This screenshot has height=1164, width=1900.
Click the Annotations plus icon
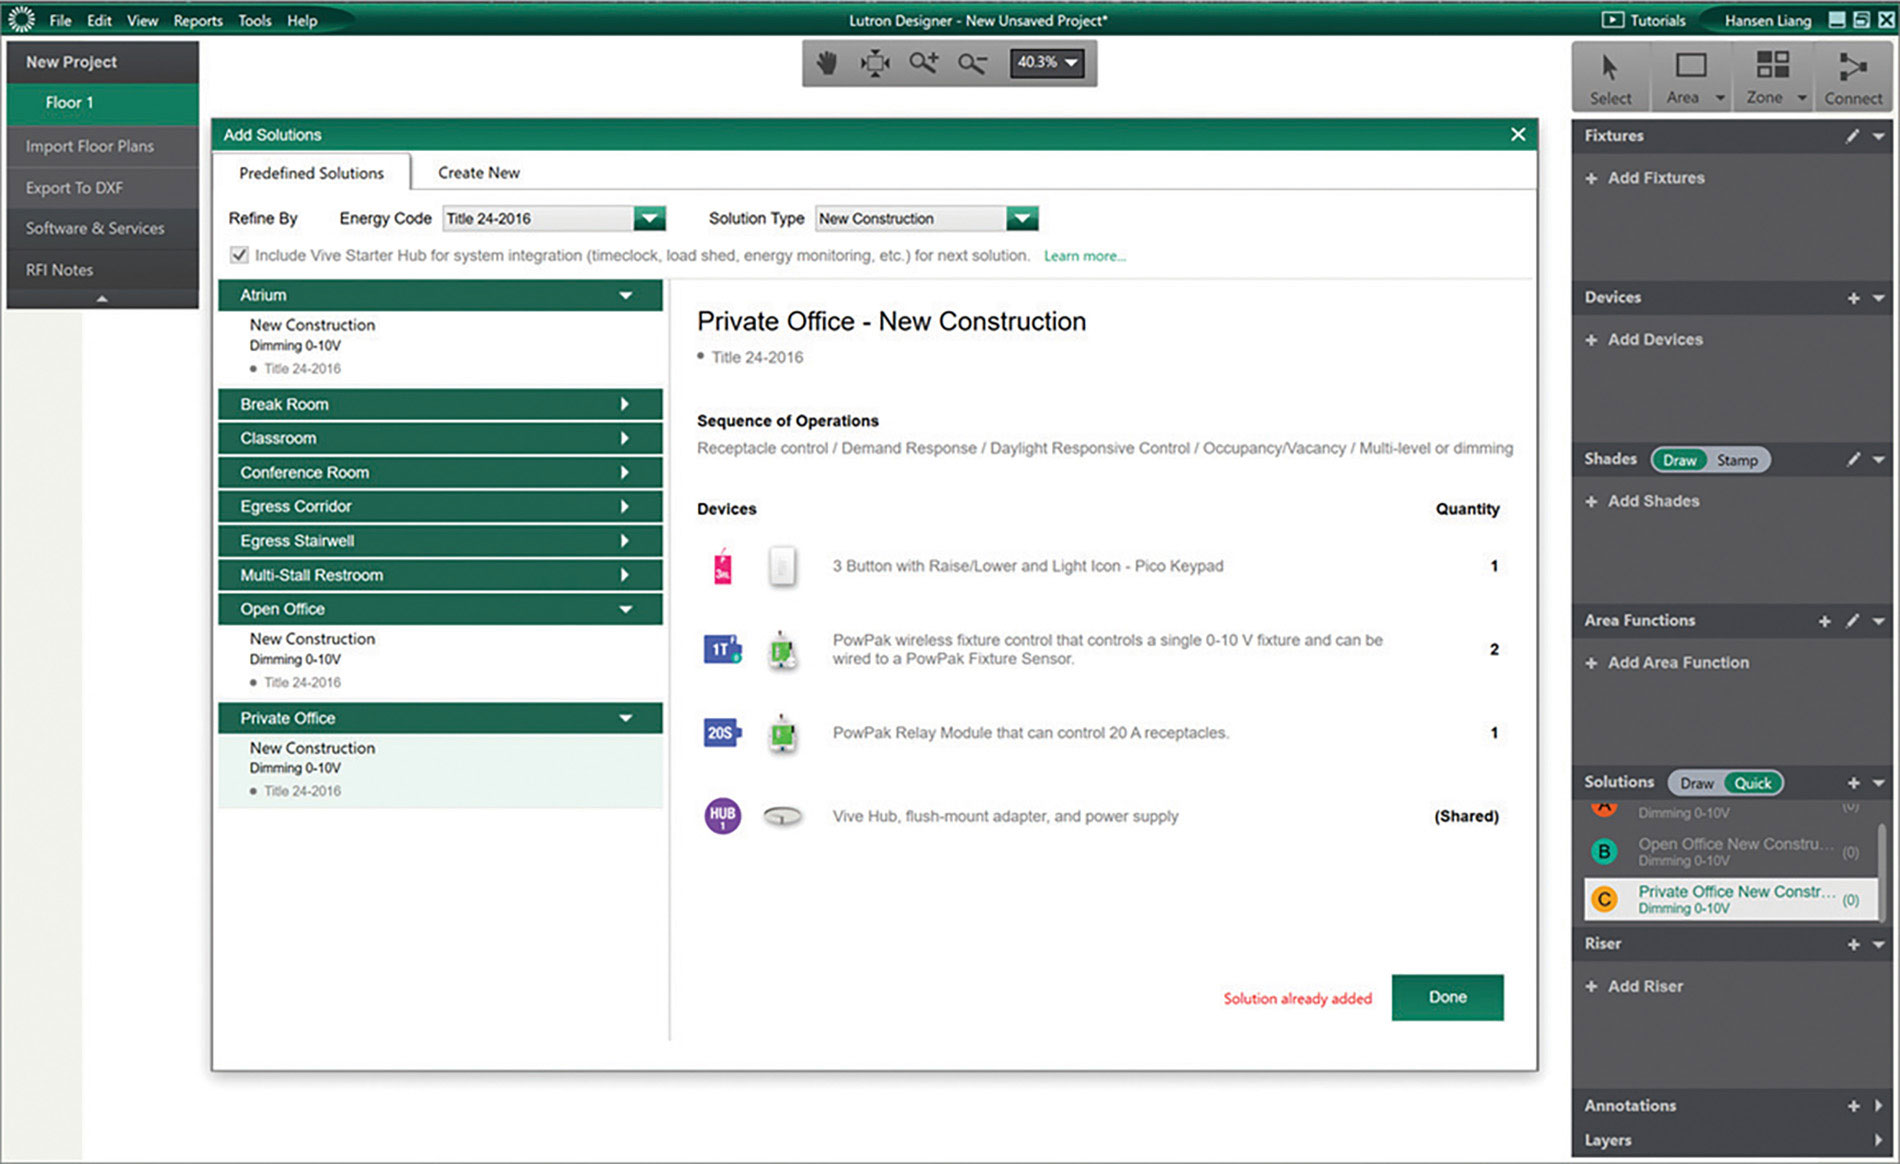pyautogui.click(x=1853, y=1106)
